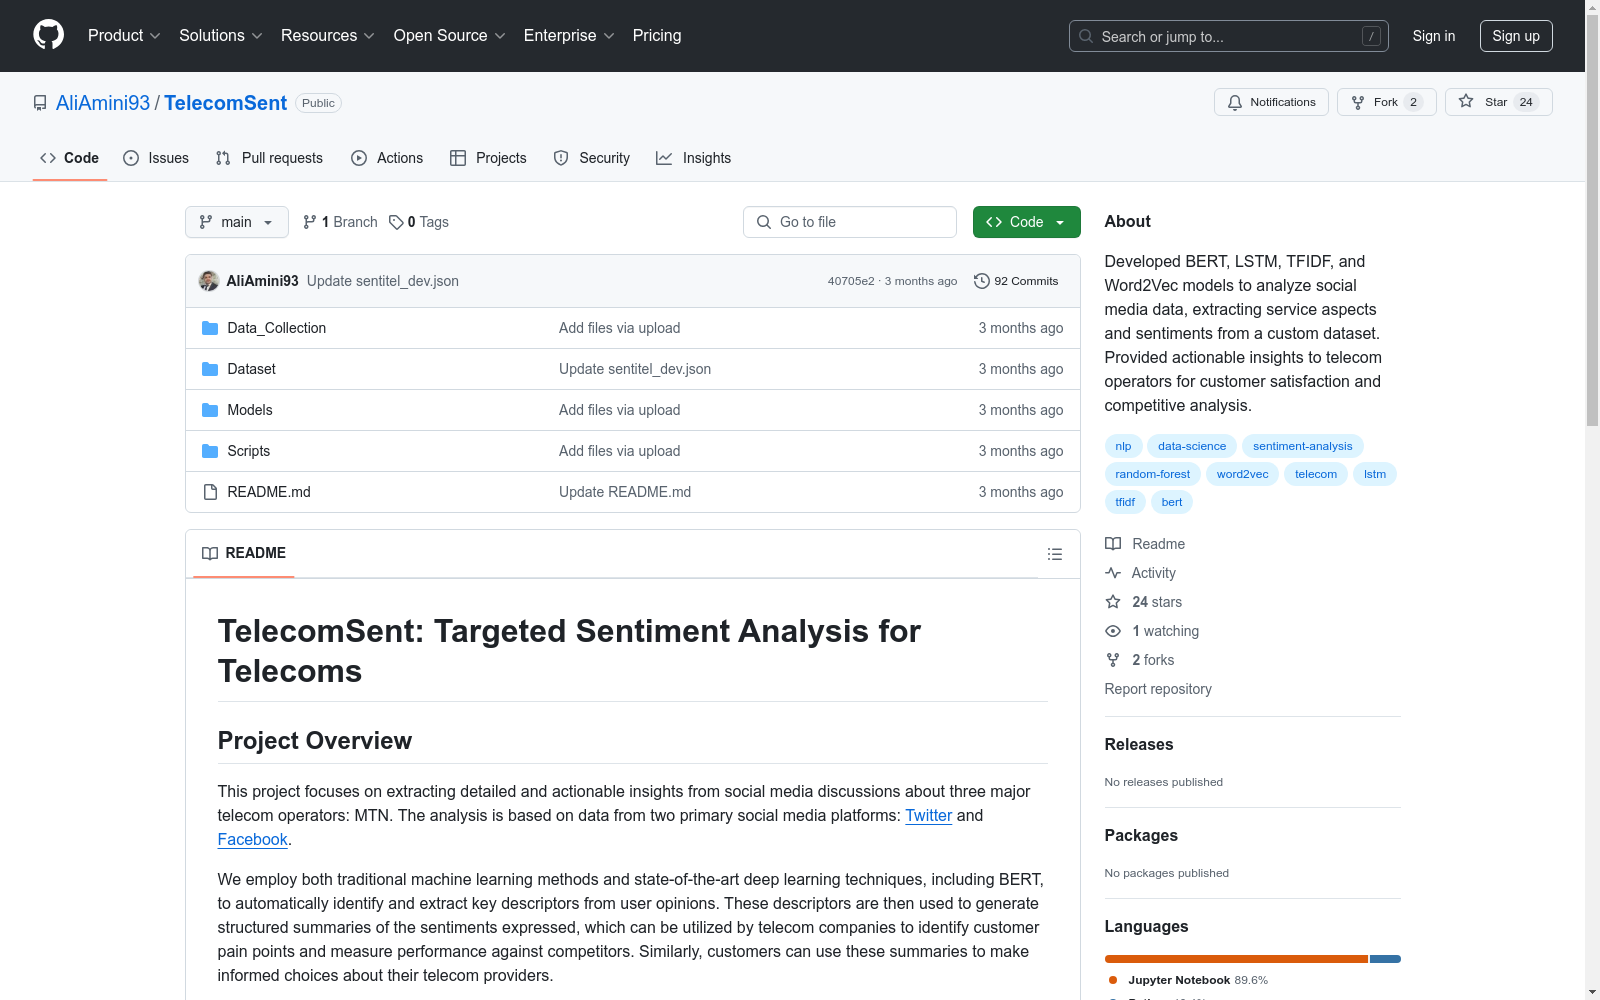Open the Readme link in About
The width and height of the screenshot is (1600, 1000).
pos(1145,544)
